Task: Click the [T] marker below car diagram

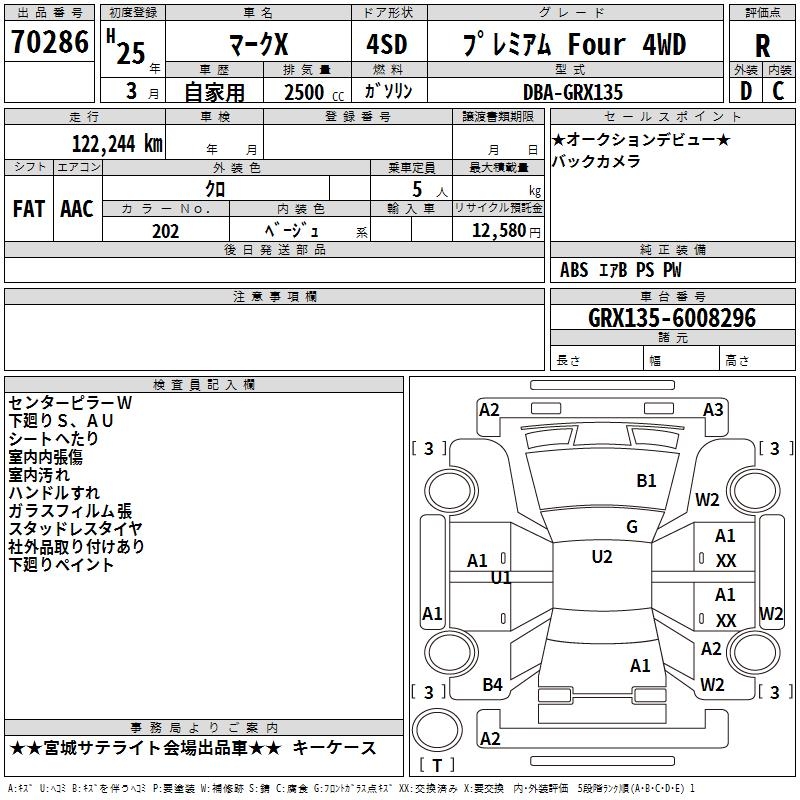Action: click(x=435, y=766)
